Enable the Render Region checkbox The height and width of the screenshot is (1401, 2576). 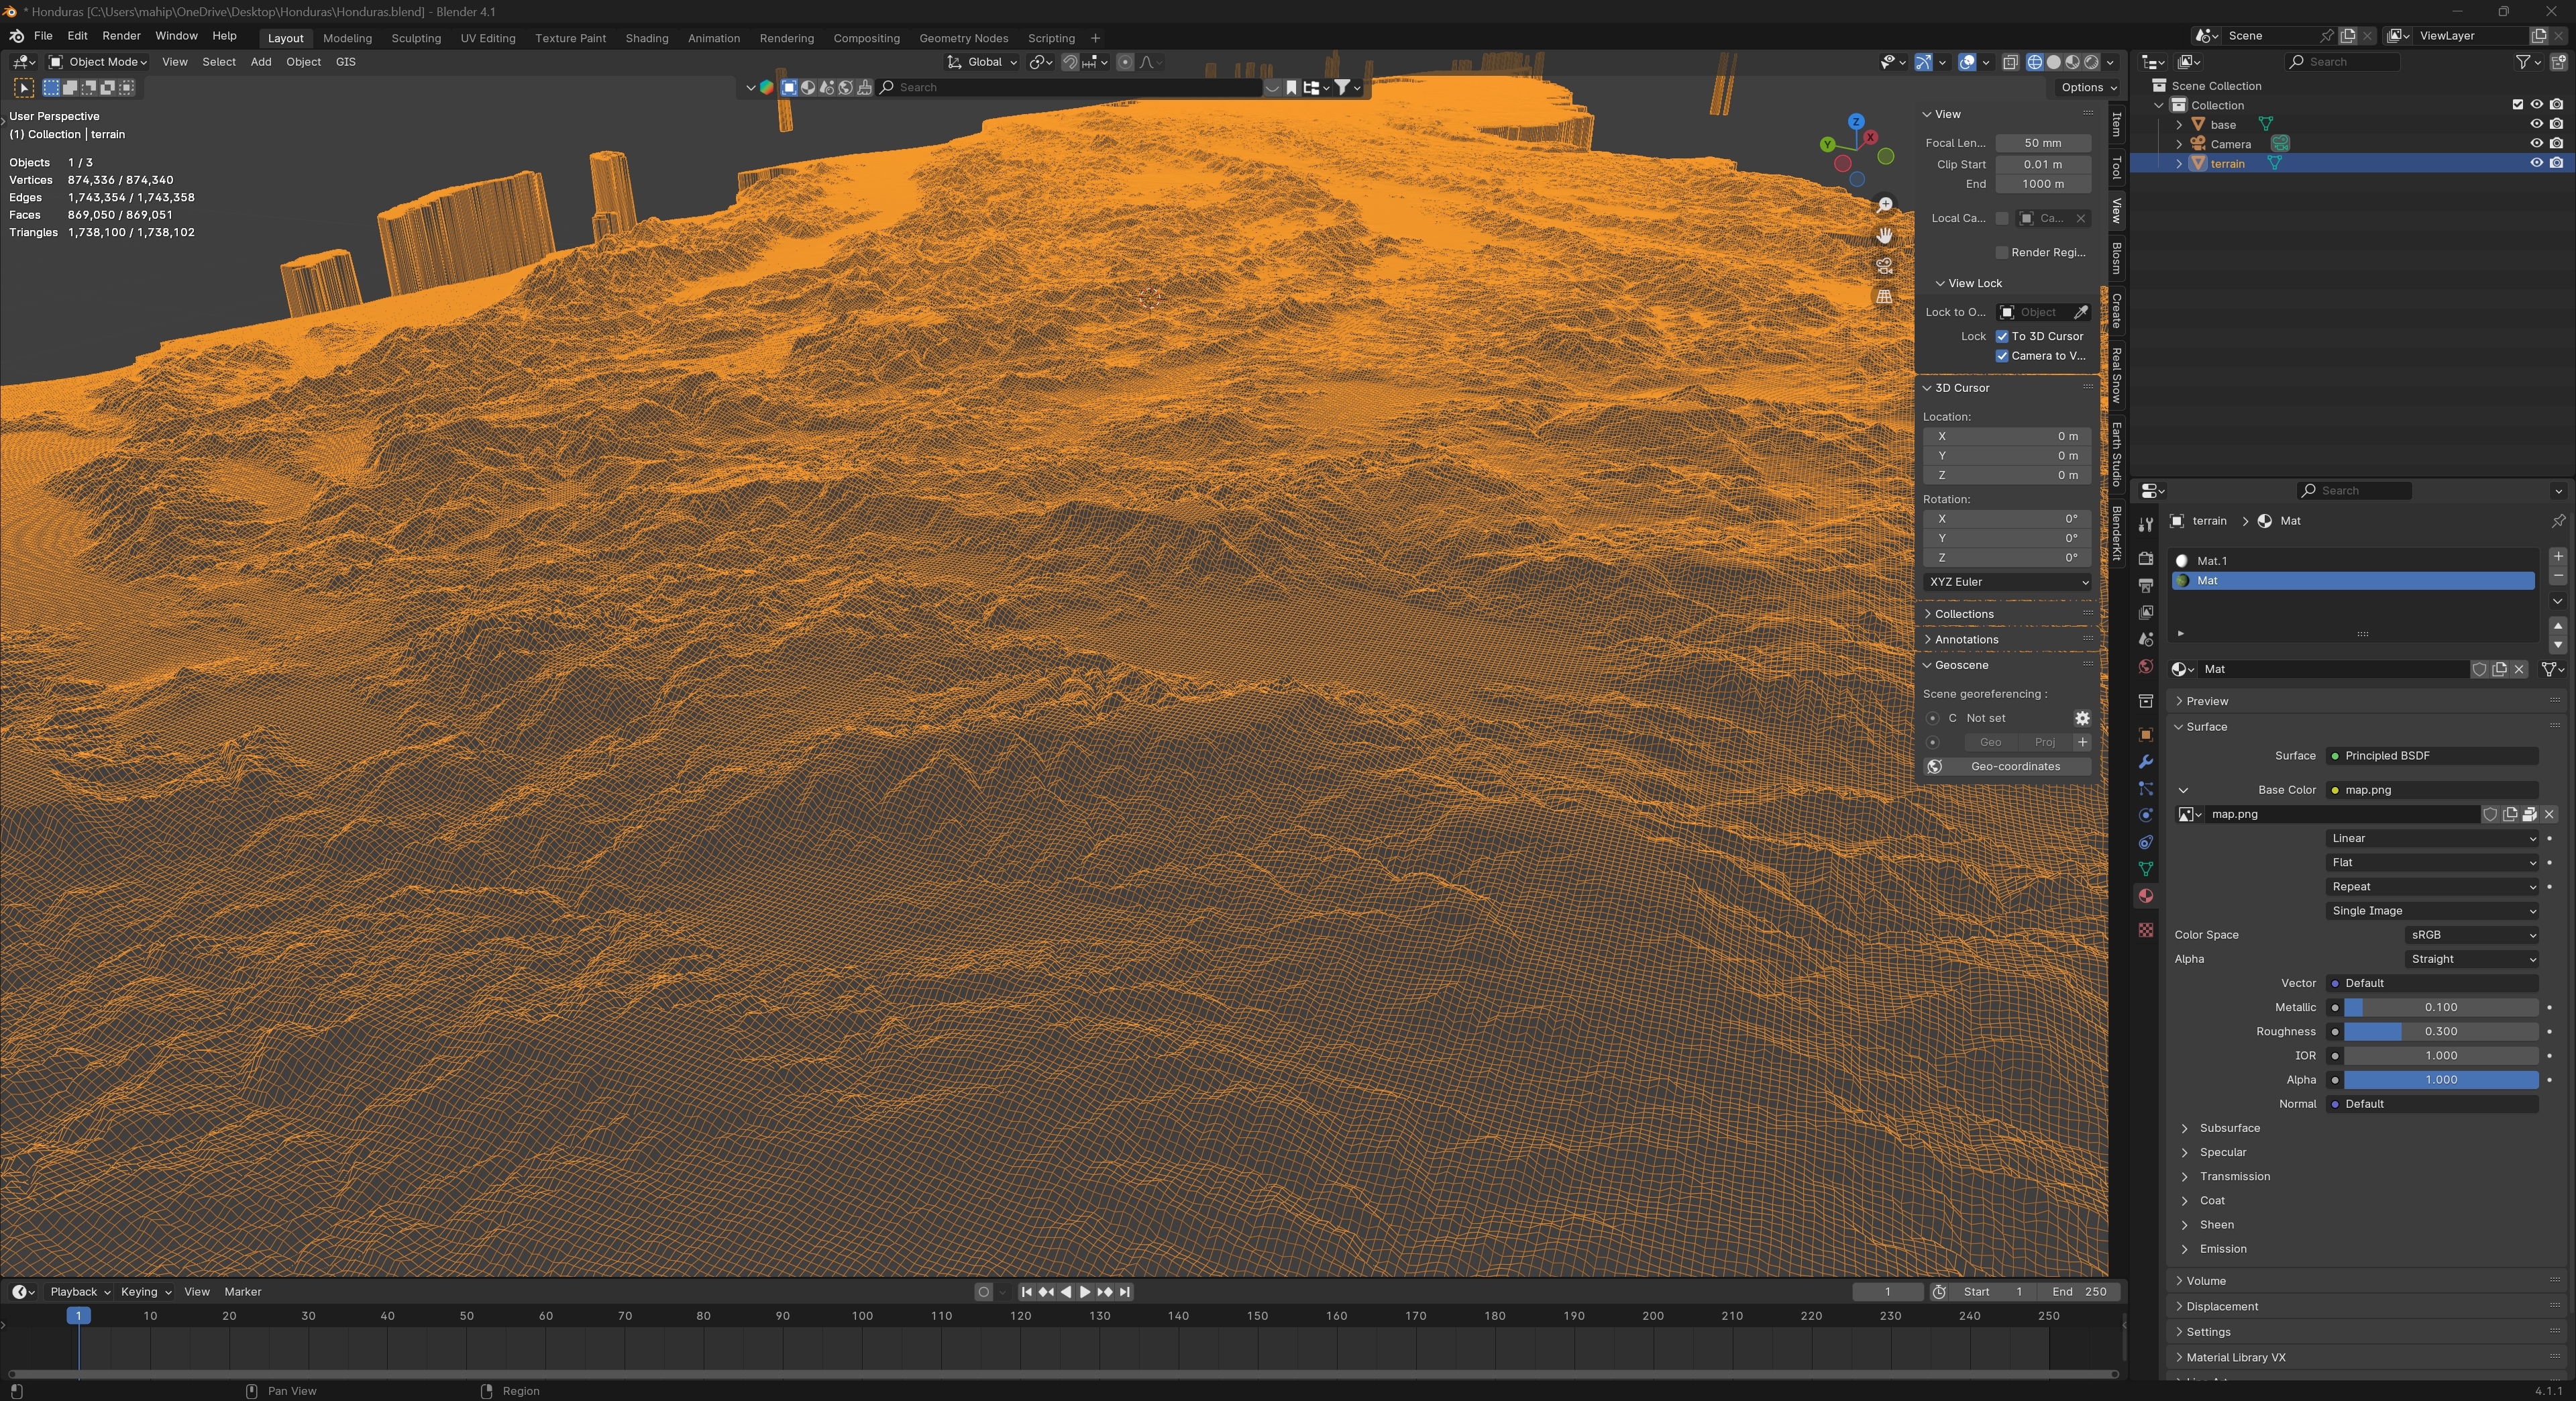tap(2002, 253)
